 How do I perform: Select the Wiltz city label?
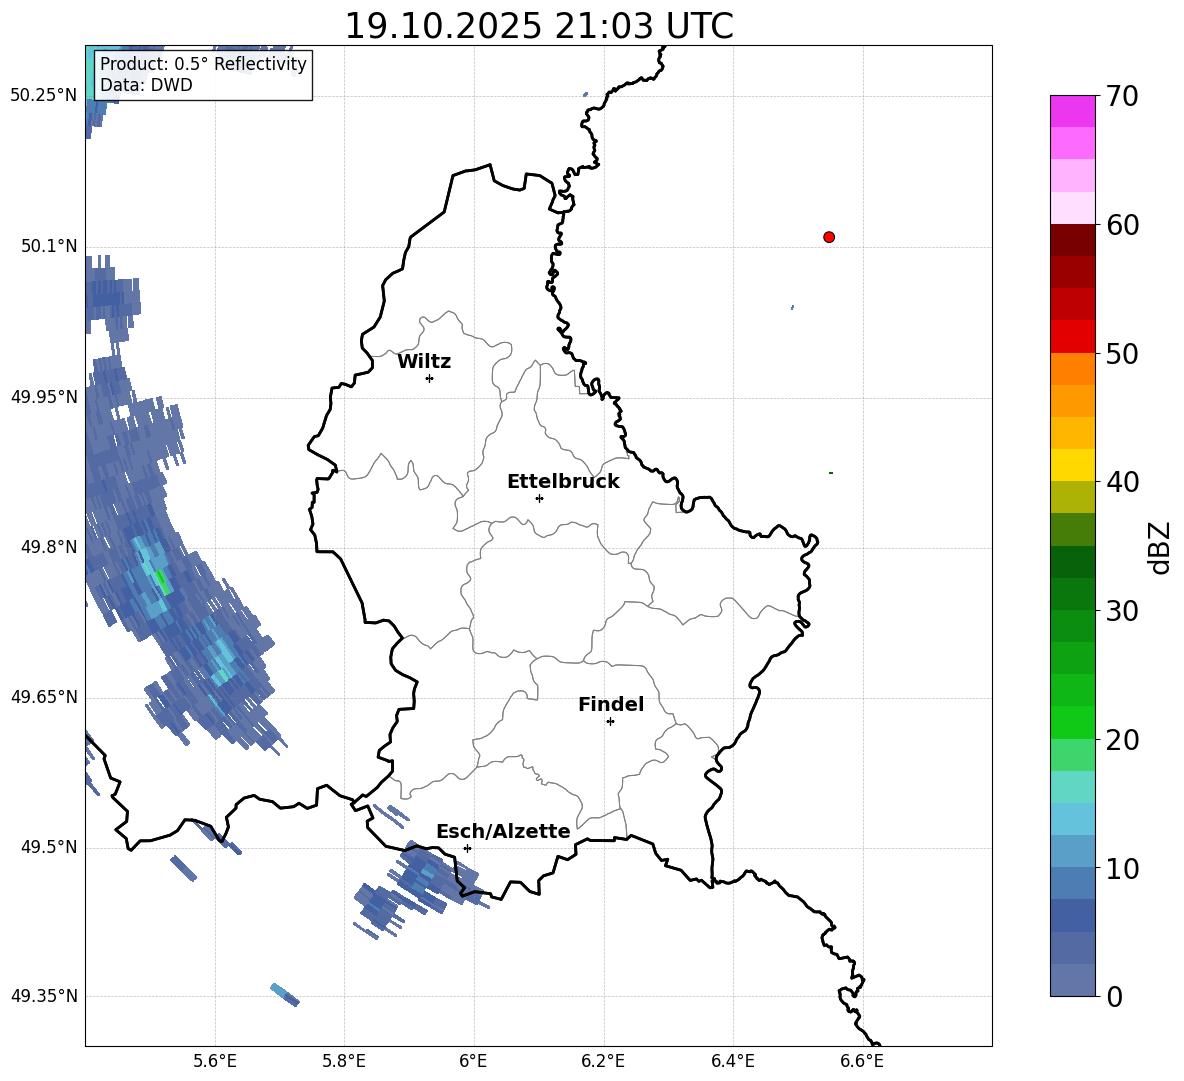click(424, 362)
